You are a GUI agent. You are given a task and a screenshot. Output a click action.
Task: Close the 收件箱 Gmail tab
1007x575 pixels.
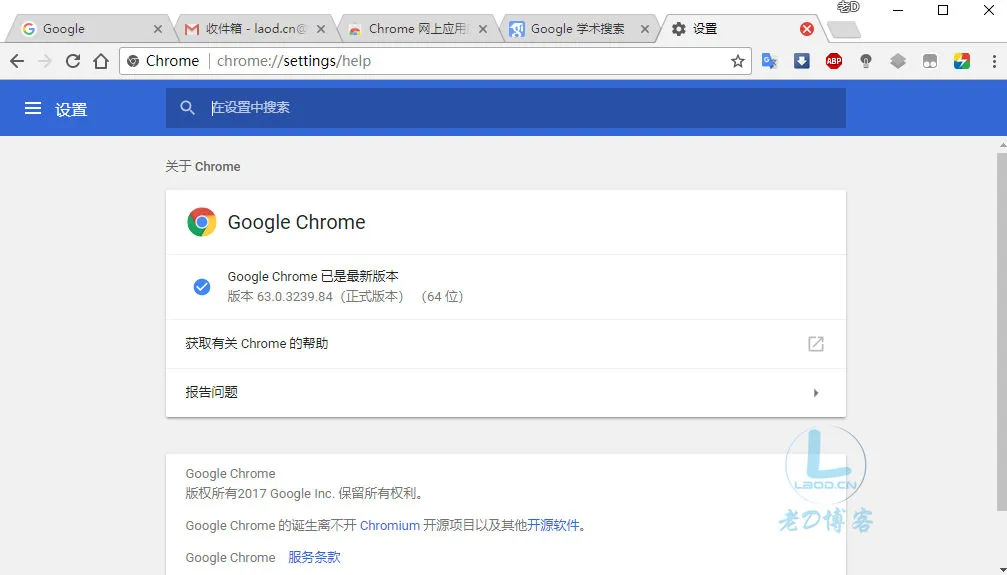point(321,29)
